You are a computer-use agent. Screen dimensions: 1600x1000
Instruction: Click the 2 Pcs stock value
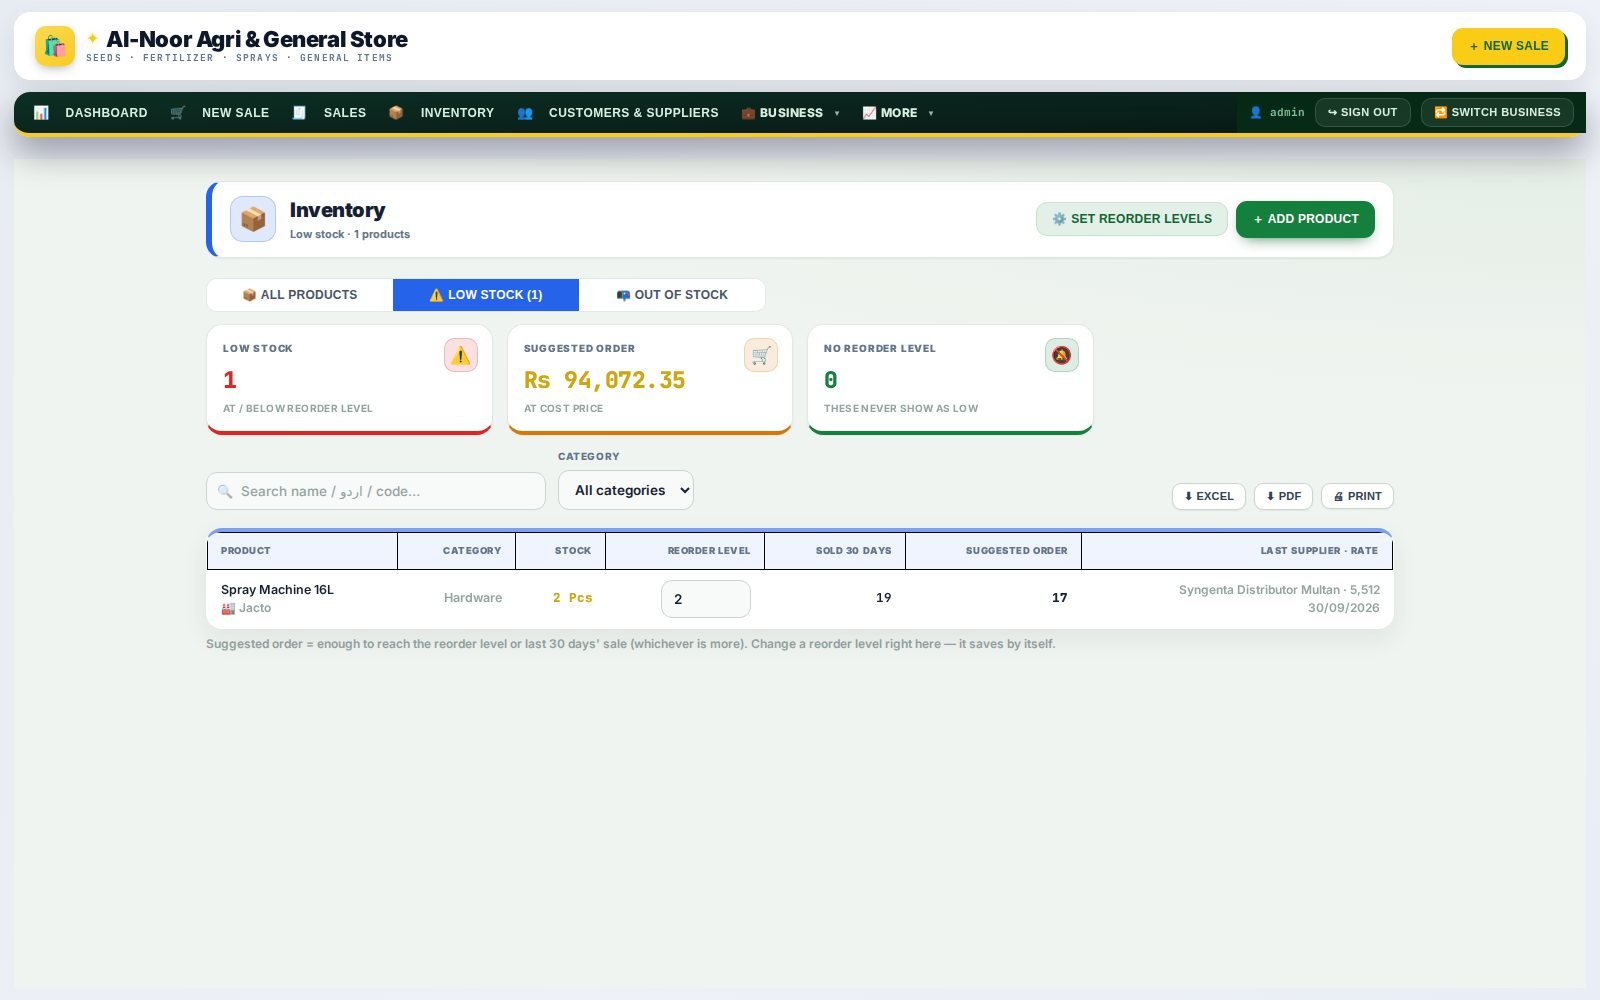573,598
